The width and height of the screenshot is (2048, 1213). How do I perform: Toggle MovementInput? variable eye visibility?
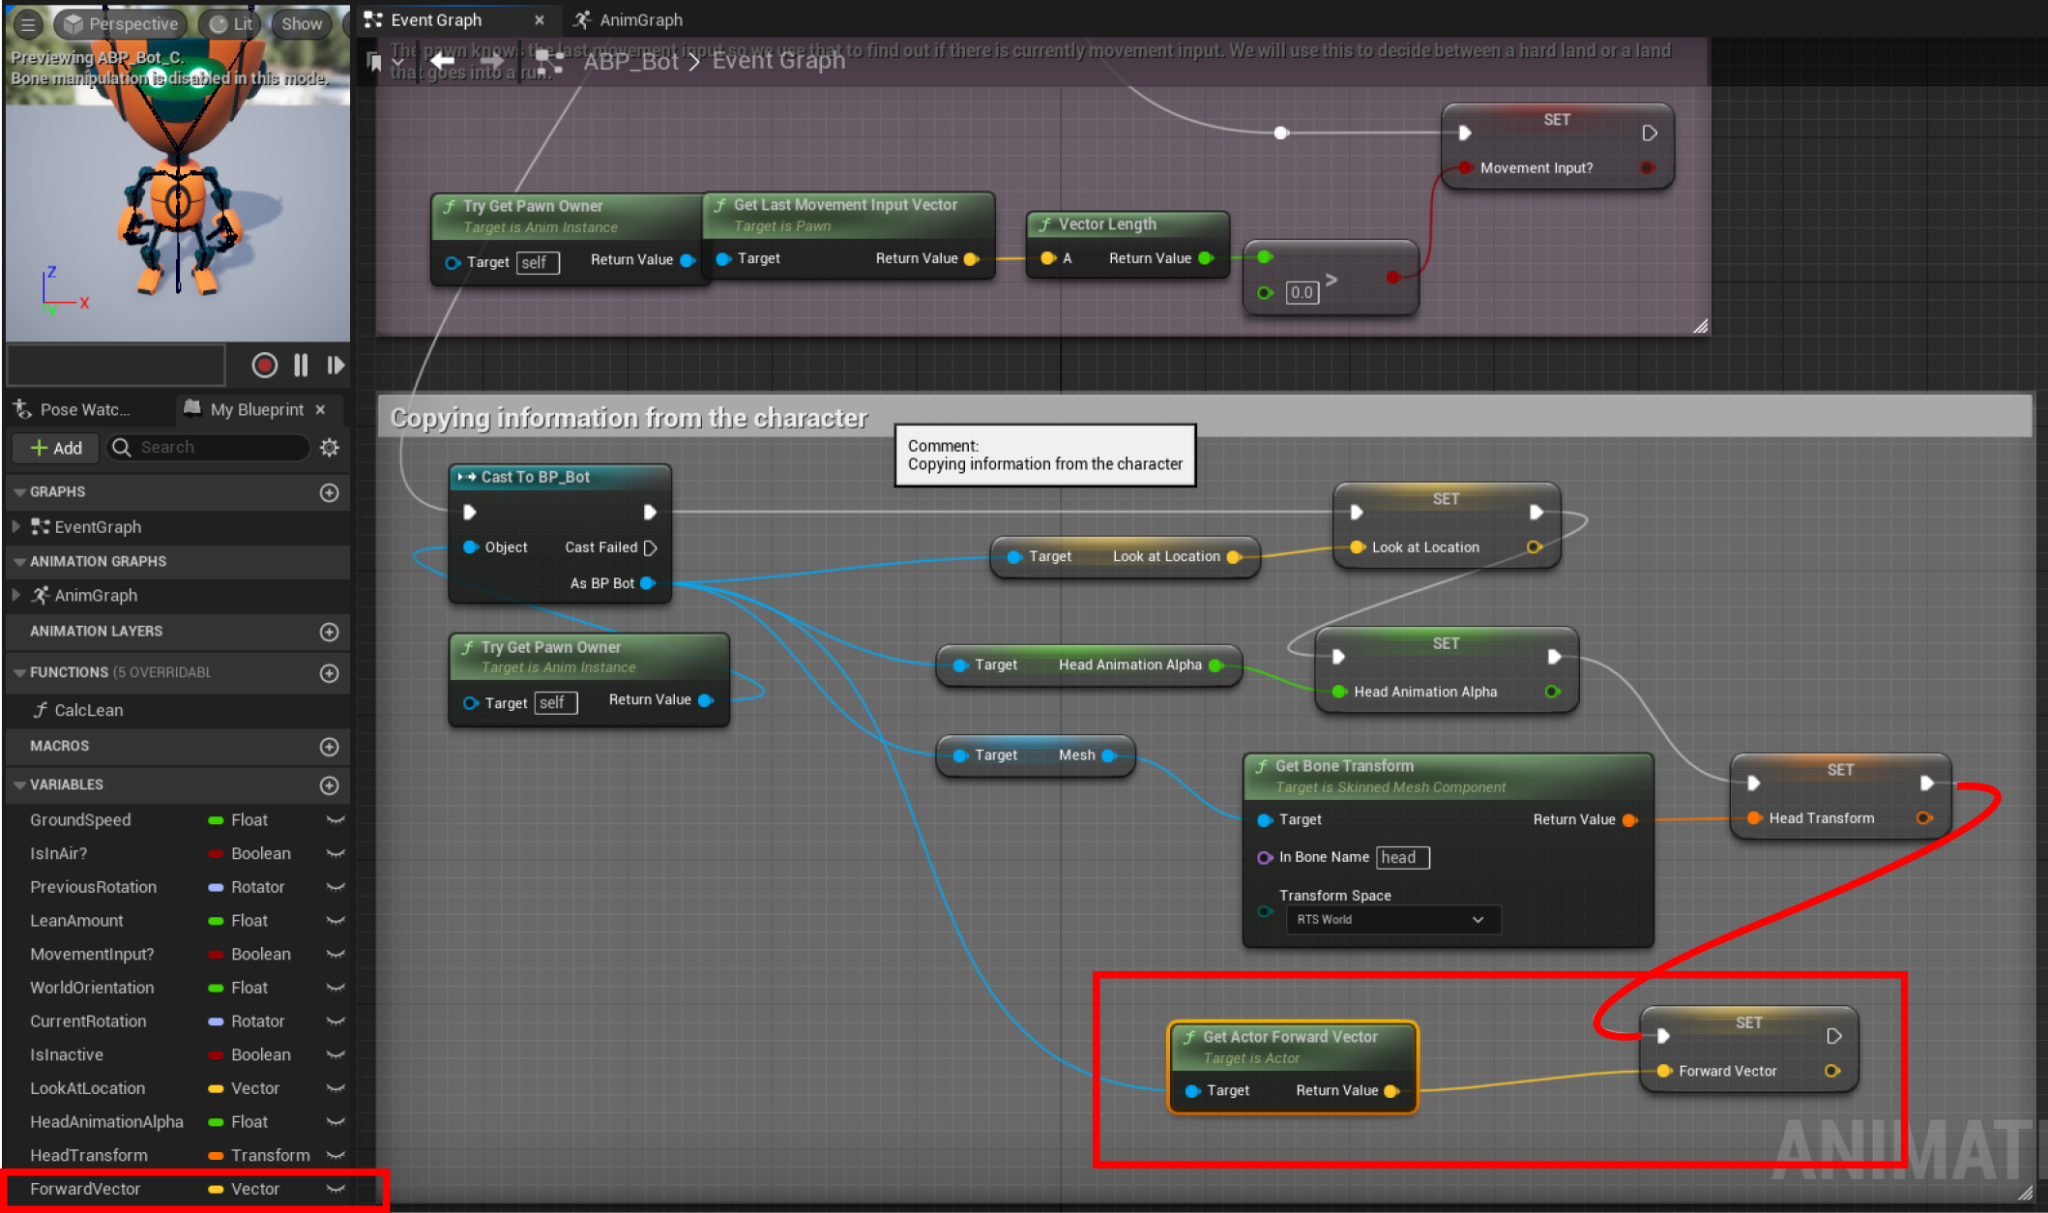click(x=336, y=954)
